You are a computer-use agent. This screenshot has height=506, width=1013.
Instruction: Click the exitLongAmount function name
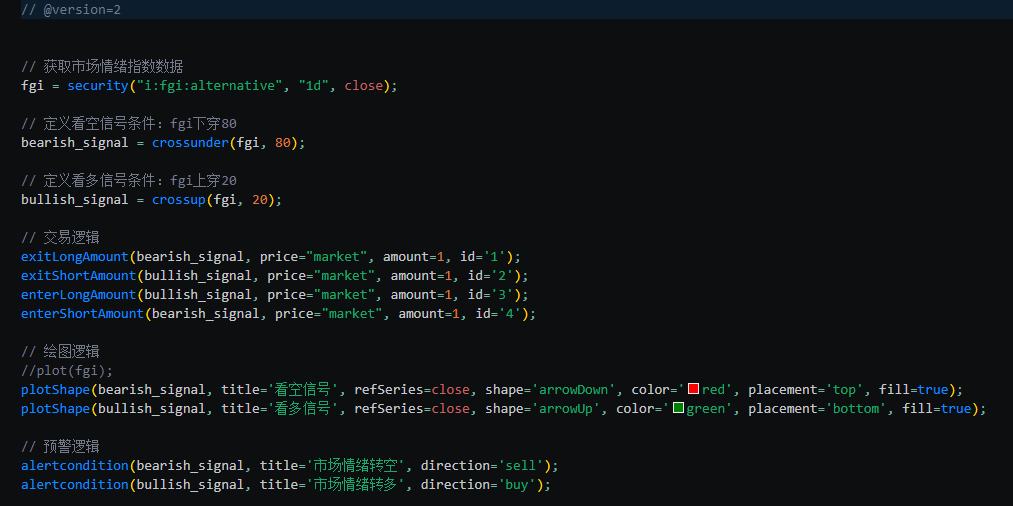[74, 257]
